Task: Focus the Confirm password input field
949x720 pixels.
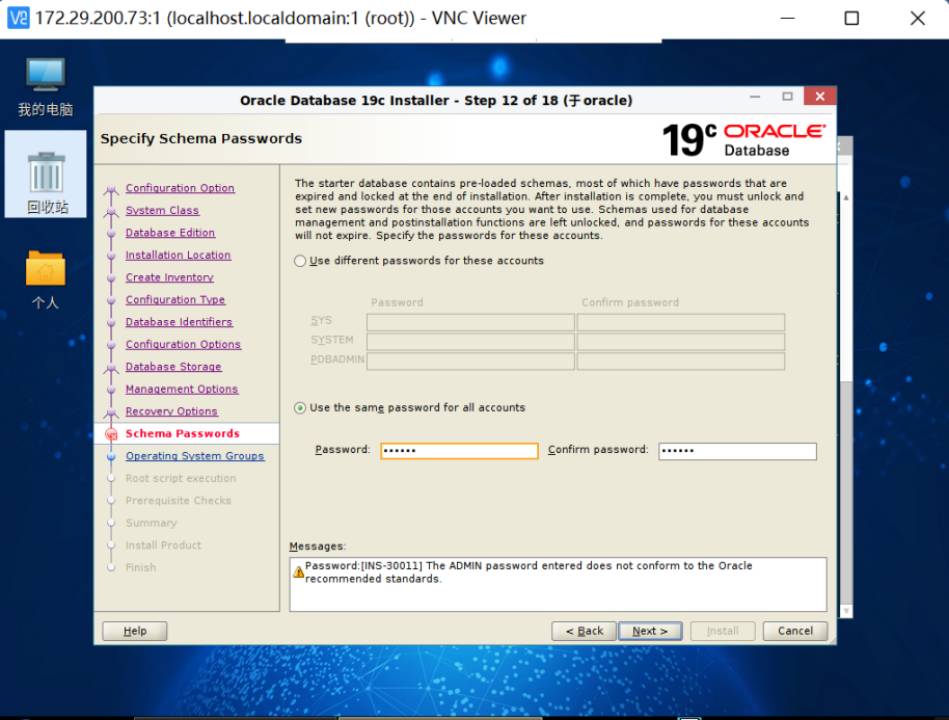Action: click(737, 451)
